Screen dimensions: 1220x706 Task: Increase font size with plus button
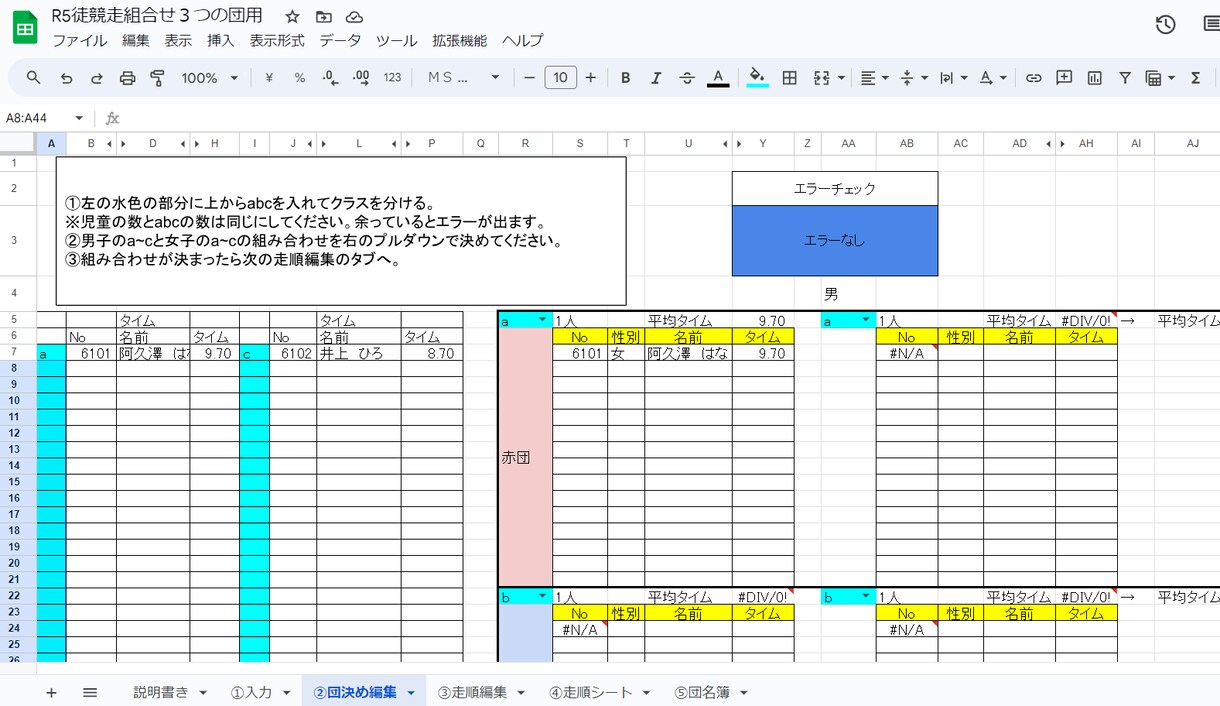point(591,78)
